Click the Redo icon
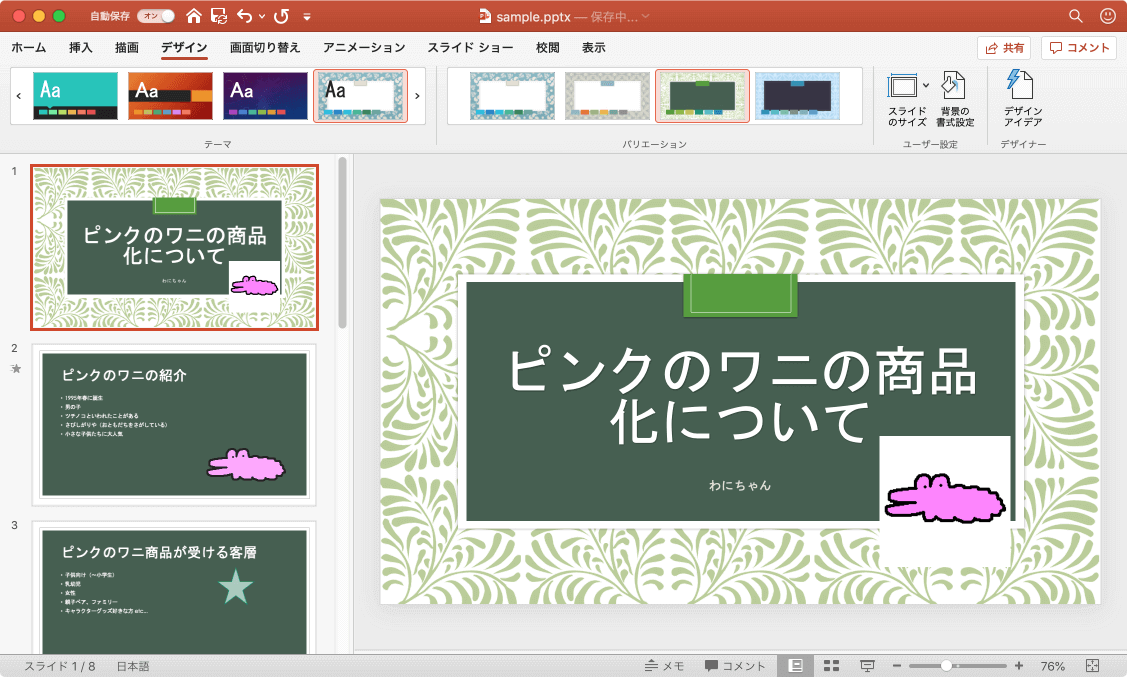Image resolution: width=1127 pixels, height=677 pixels. point(281,16)
